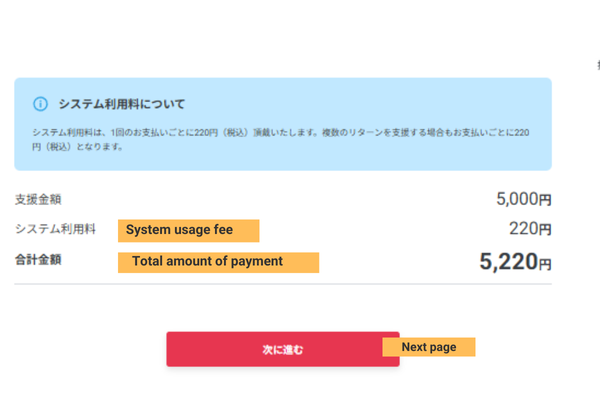Click the 円 symbol after 5,220
This screenshot has width=600, height=414.
coord(545,265)
